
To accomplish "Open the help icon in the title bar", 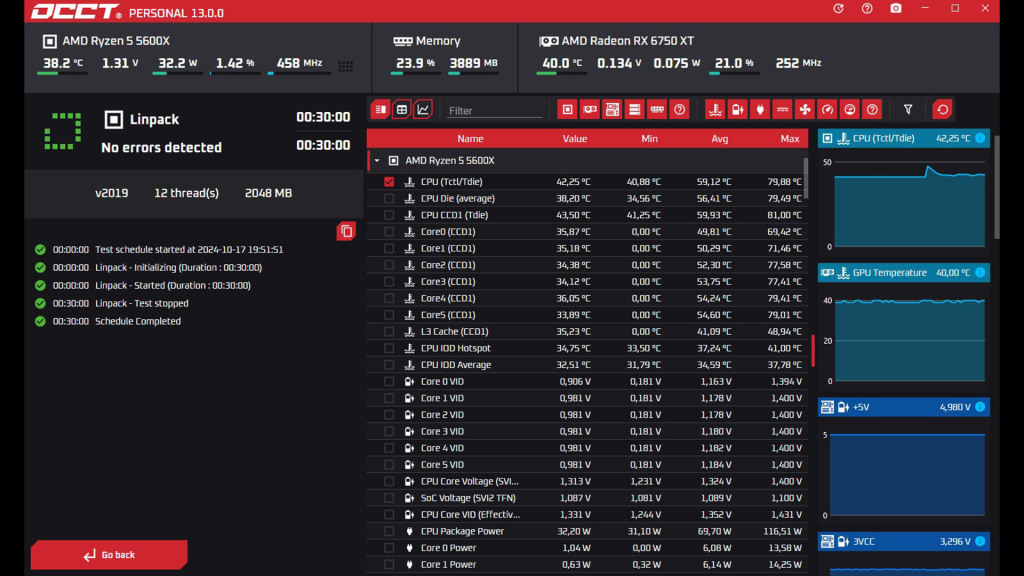I will 867,9.
